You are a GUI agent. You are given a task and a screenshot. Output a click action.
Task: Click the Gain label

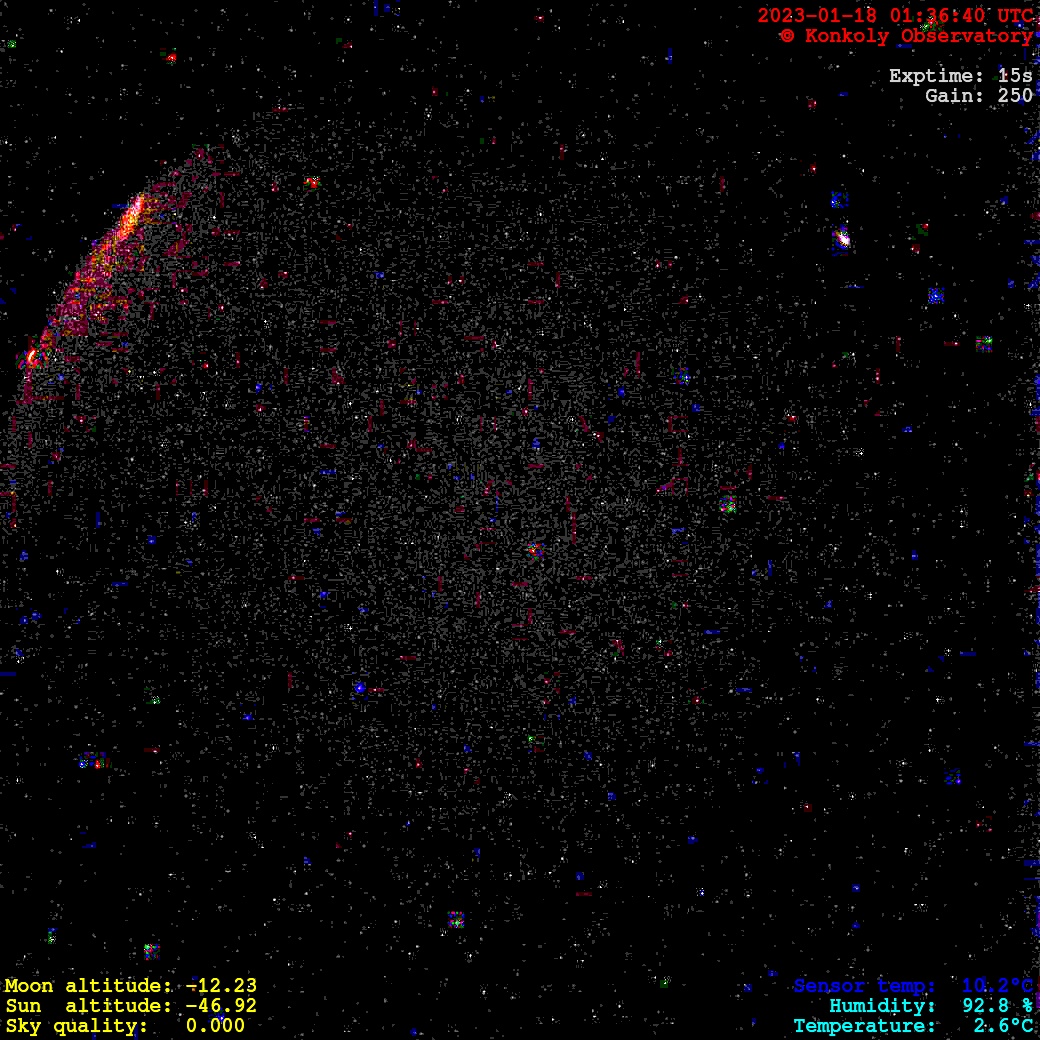pyautogui.click(x=954, y=96)
